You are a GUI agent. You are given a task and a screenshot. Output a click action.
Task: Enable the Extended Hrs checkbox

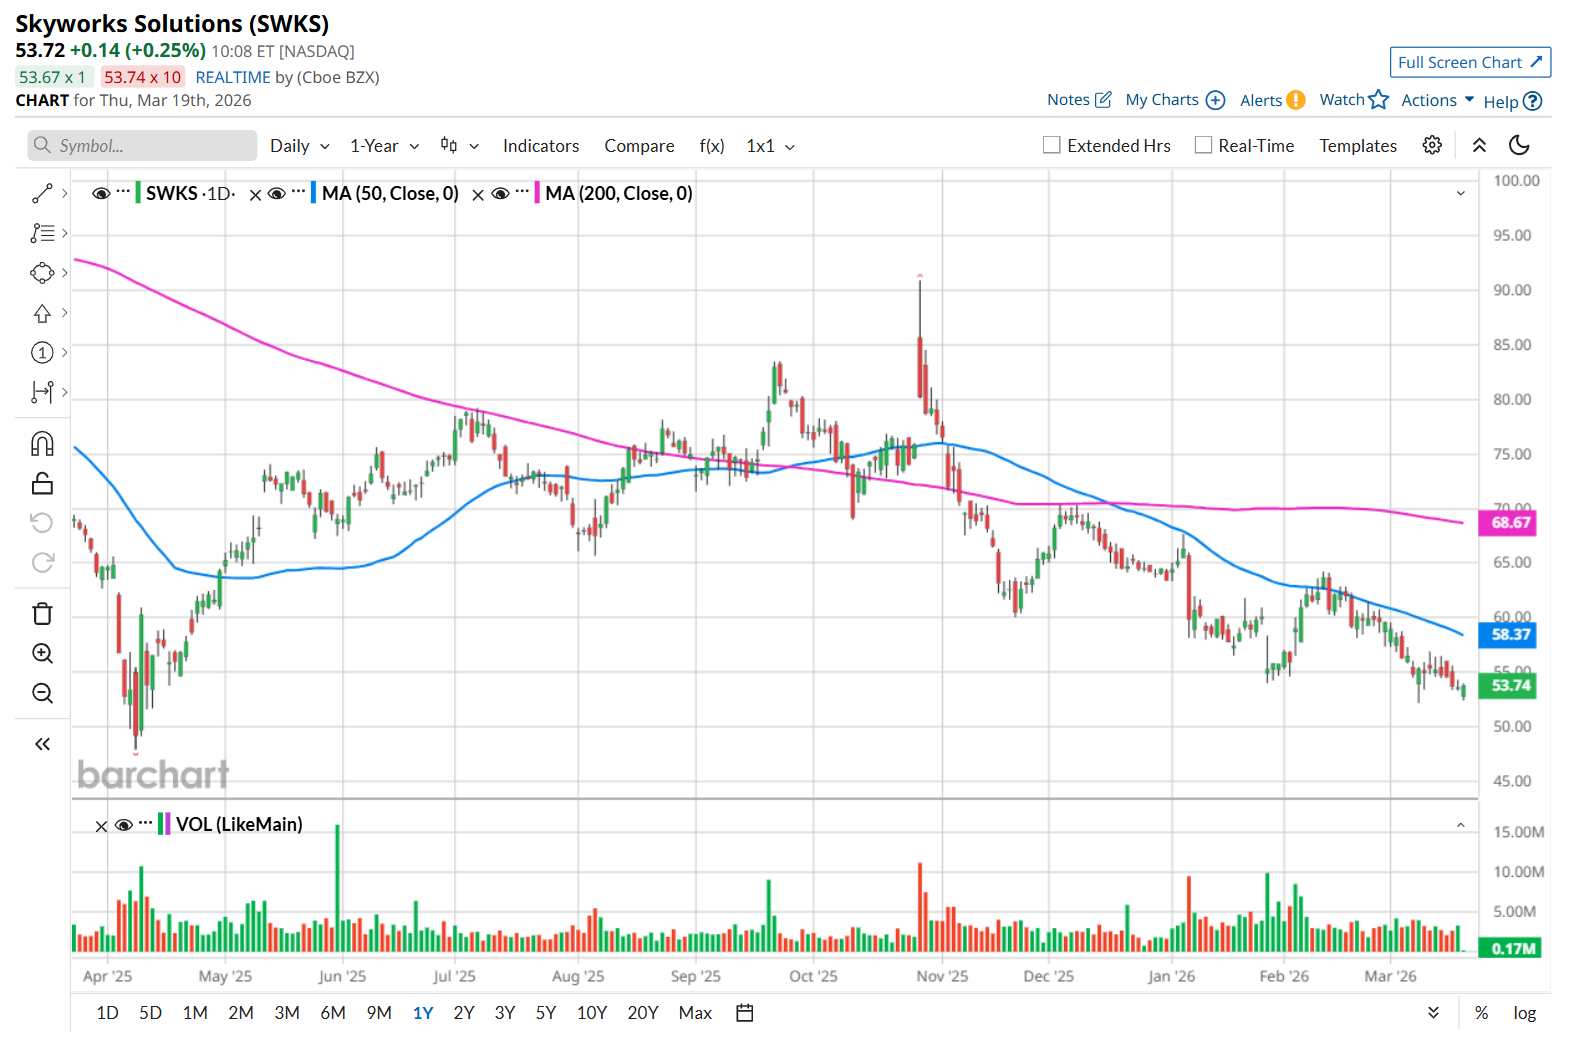tap(1051, 145)
